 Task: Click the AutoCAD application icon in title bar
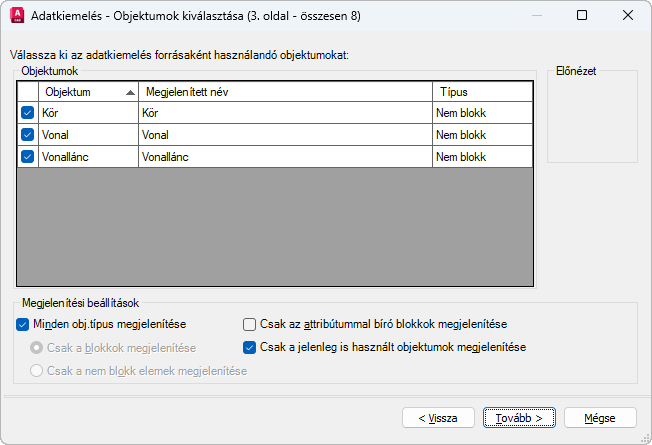coord(16,15)
